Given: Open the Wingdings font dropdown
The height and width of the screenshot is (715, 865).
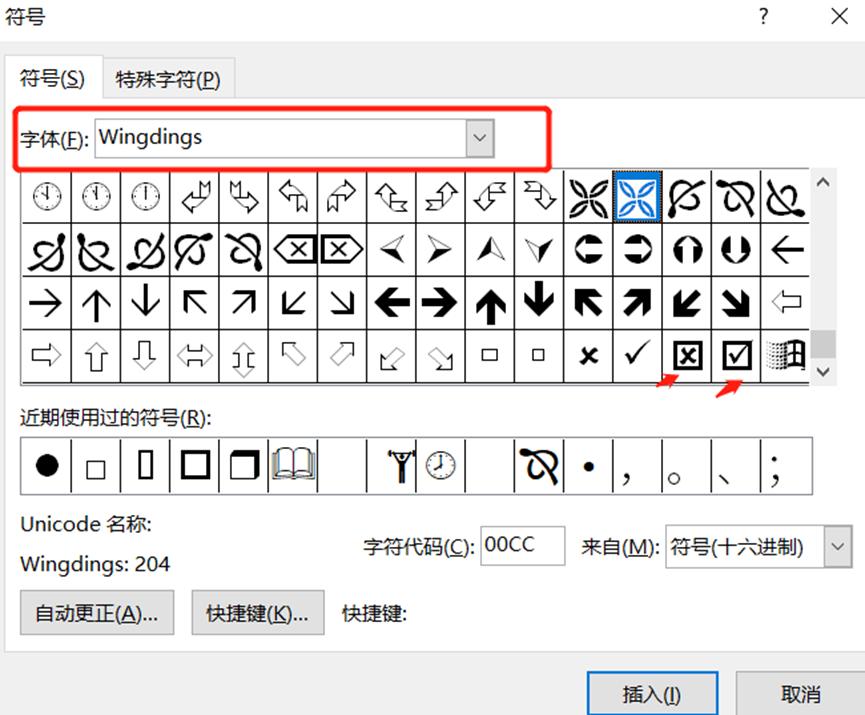Looking at the screenshot, I should coord(479,138).
